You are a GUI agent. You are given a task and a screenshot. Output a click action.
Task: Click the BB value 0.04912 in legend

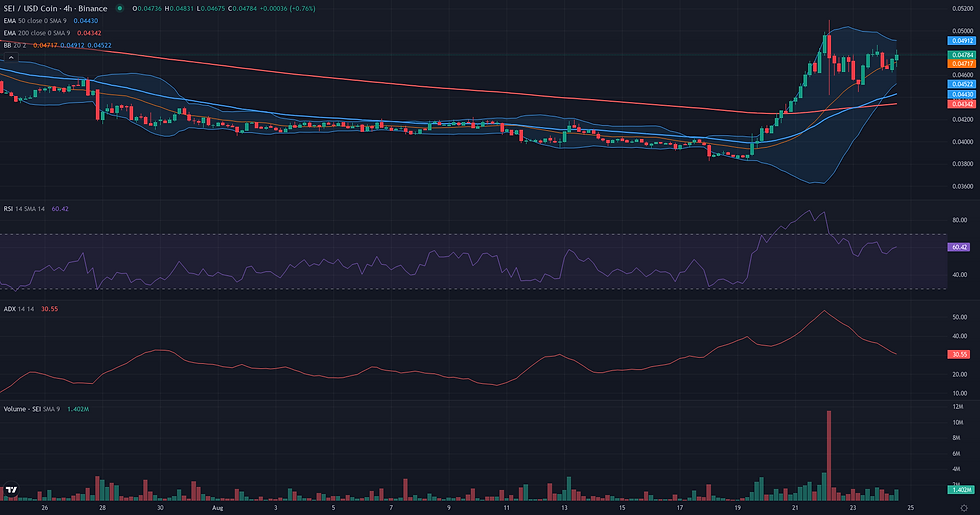click(72, 46)
